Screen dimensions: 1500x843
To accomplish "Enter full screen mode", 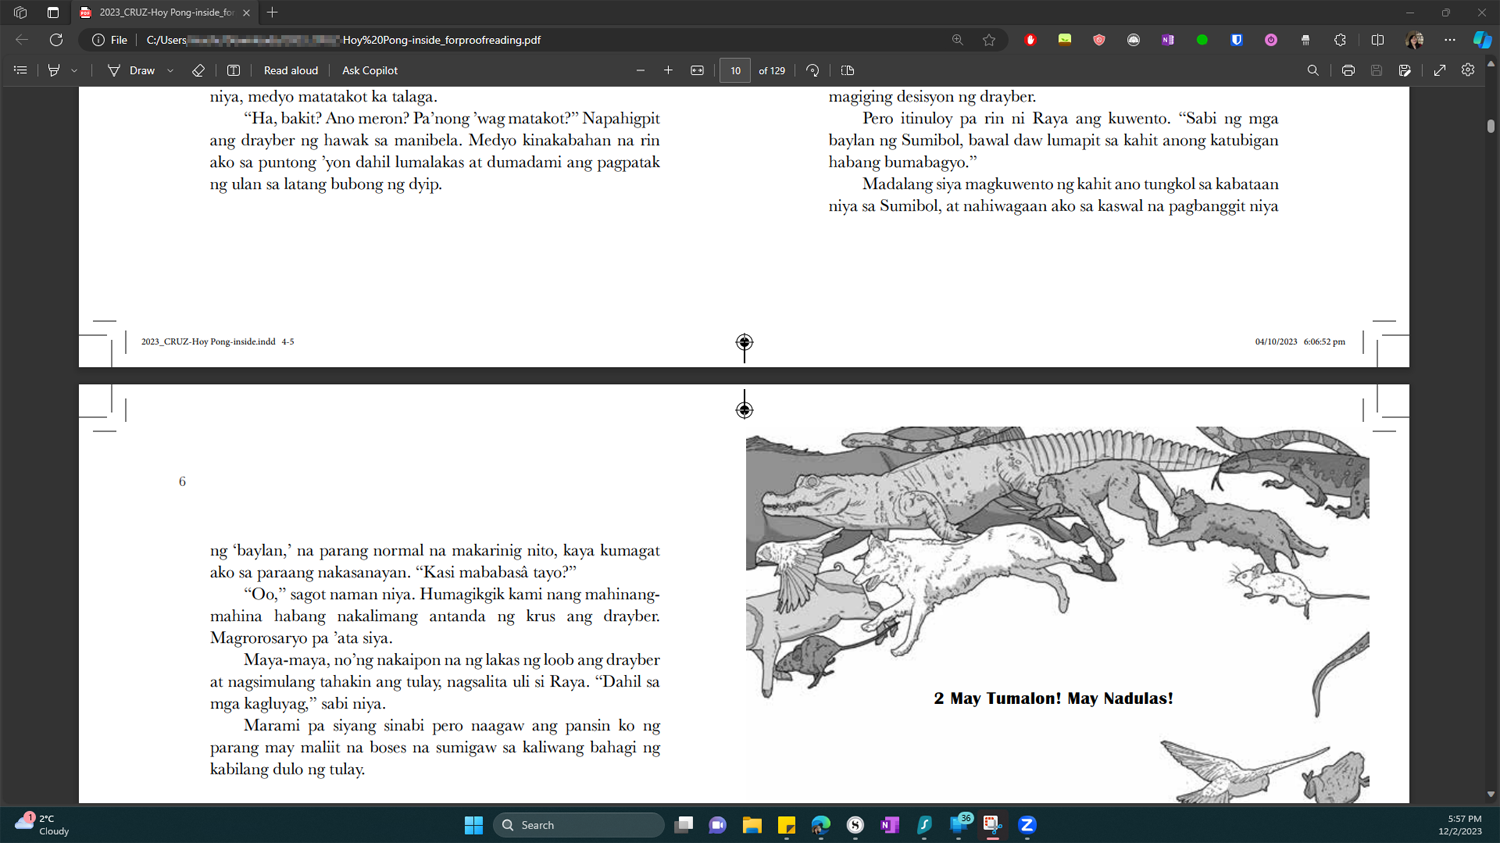I will (x=1439, y=71).
